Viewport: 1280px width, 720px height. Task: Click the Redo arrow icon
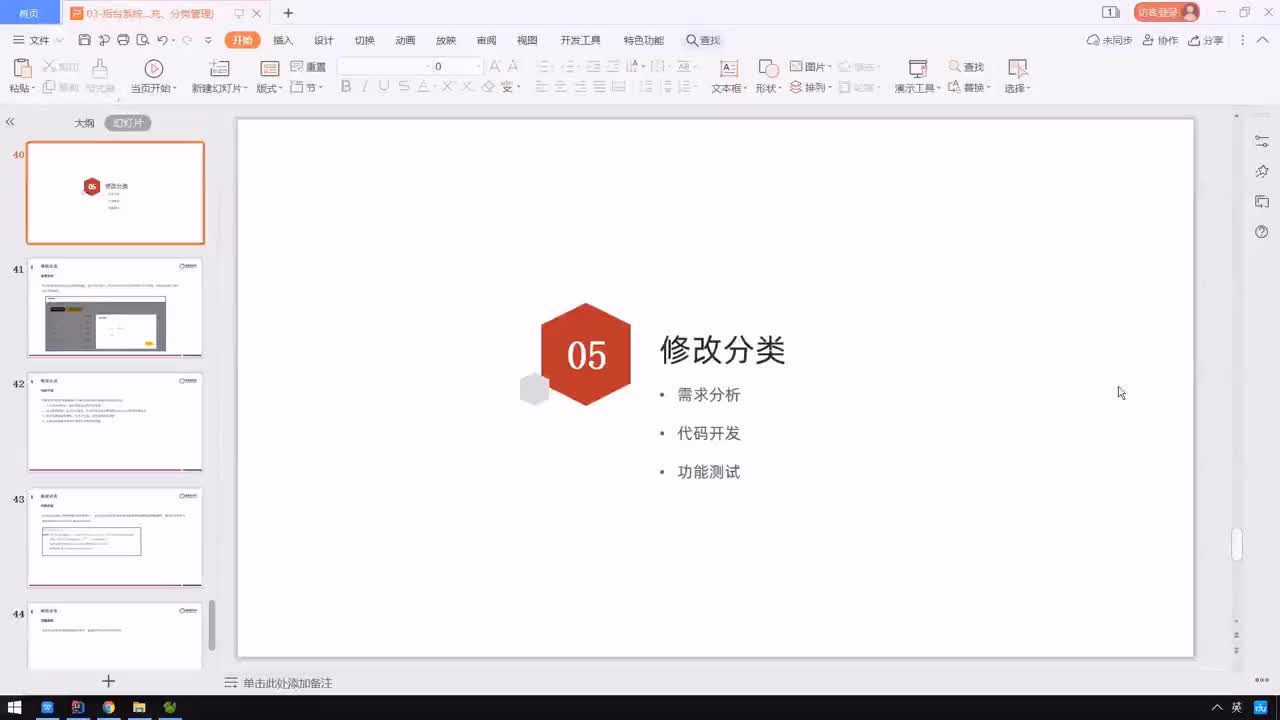click(186, 40)
